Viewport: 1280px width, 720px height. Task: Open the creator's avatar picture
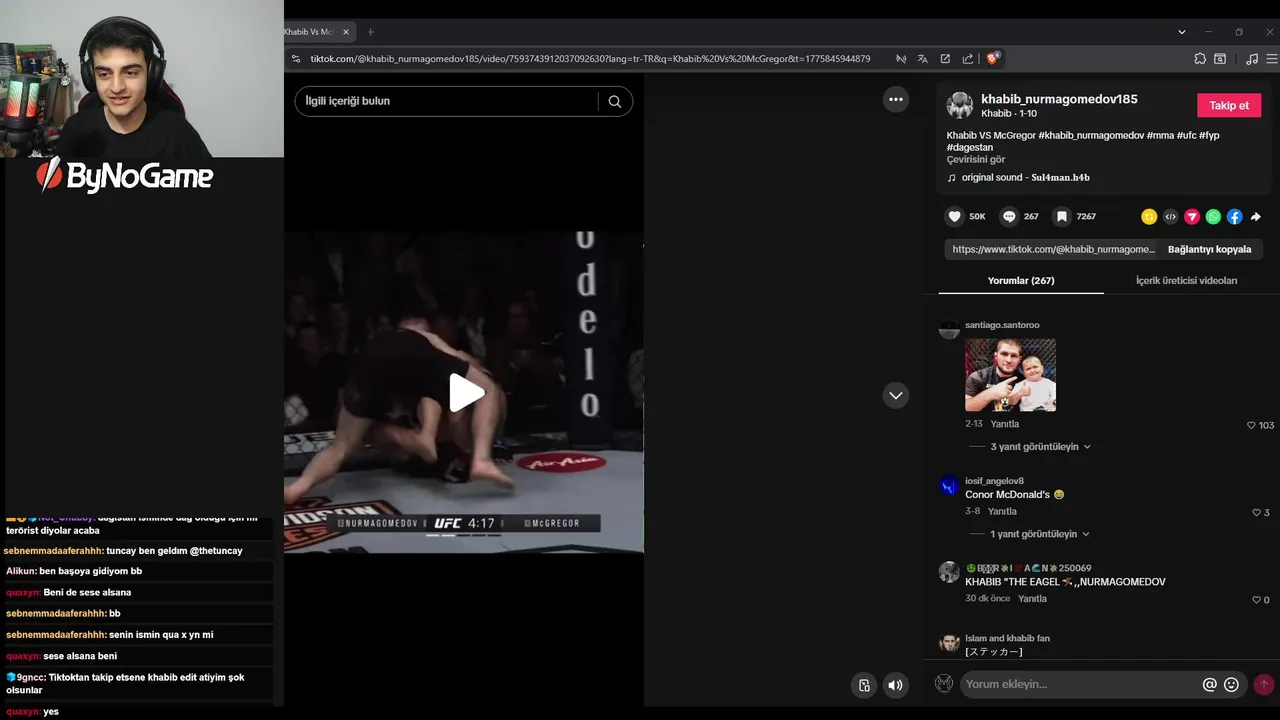pyautogui.click(x=960, y=105)
